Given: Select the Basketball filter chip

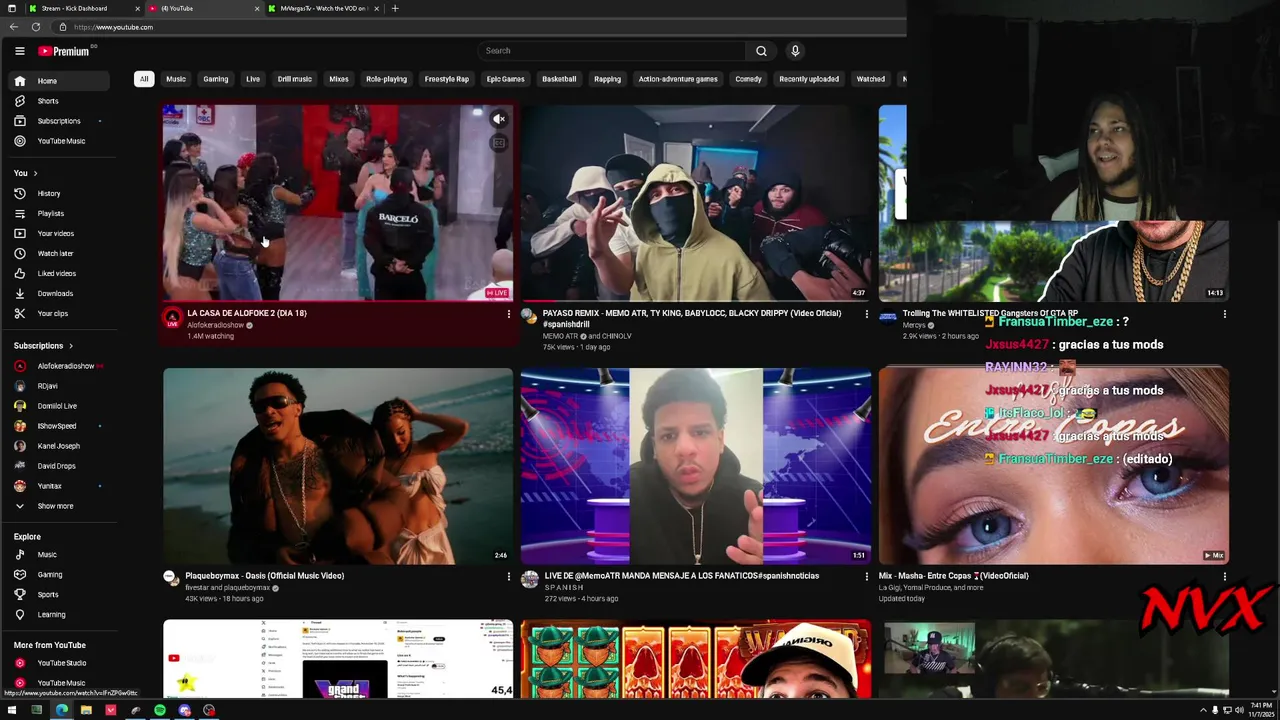Looking at the screenshot, I should pyautogui.click(x=559, y=79).
